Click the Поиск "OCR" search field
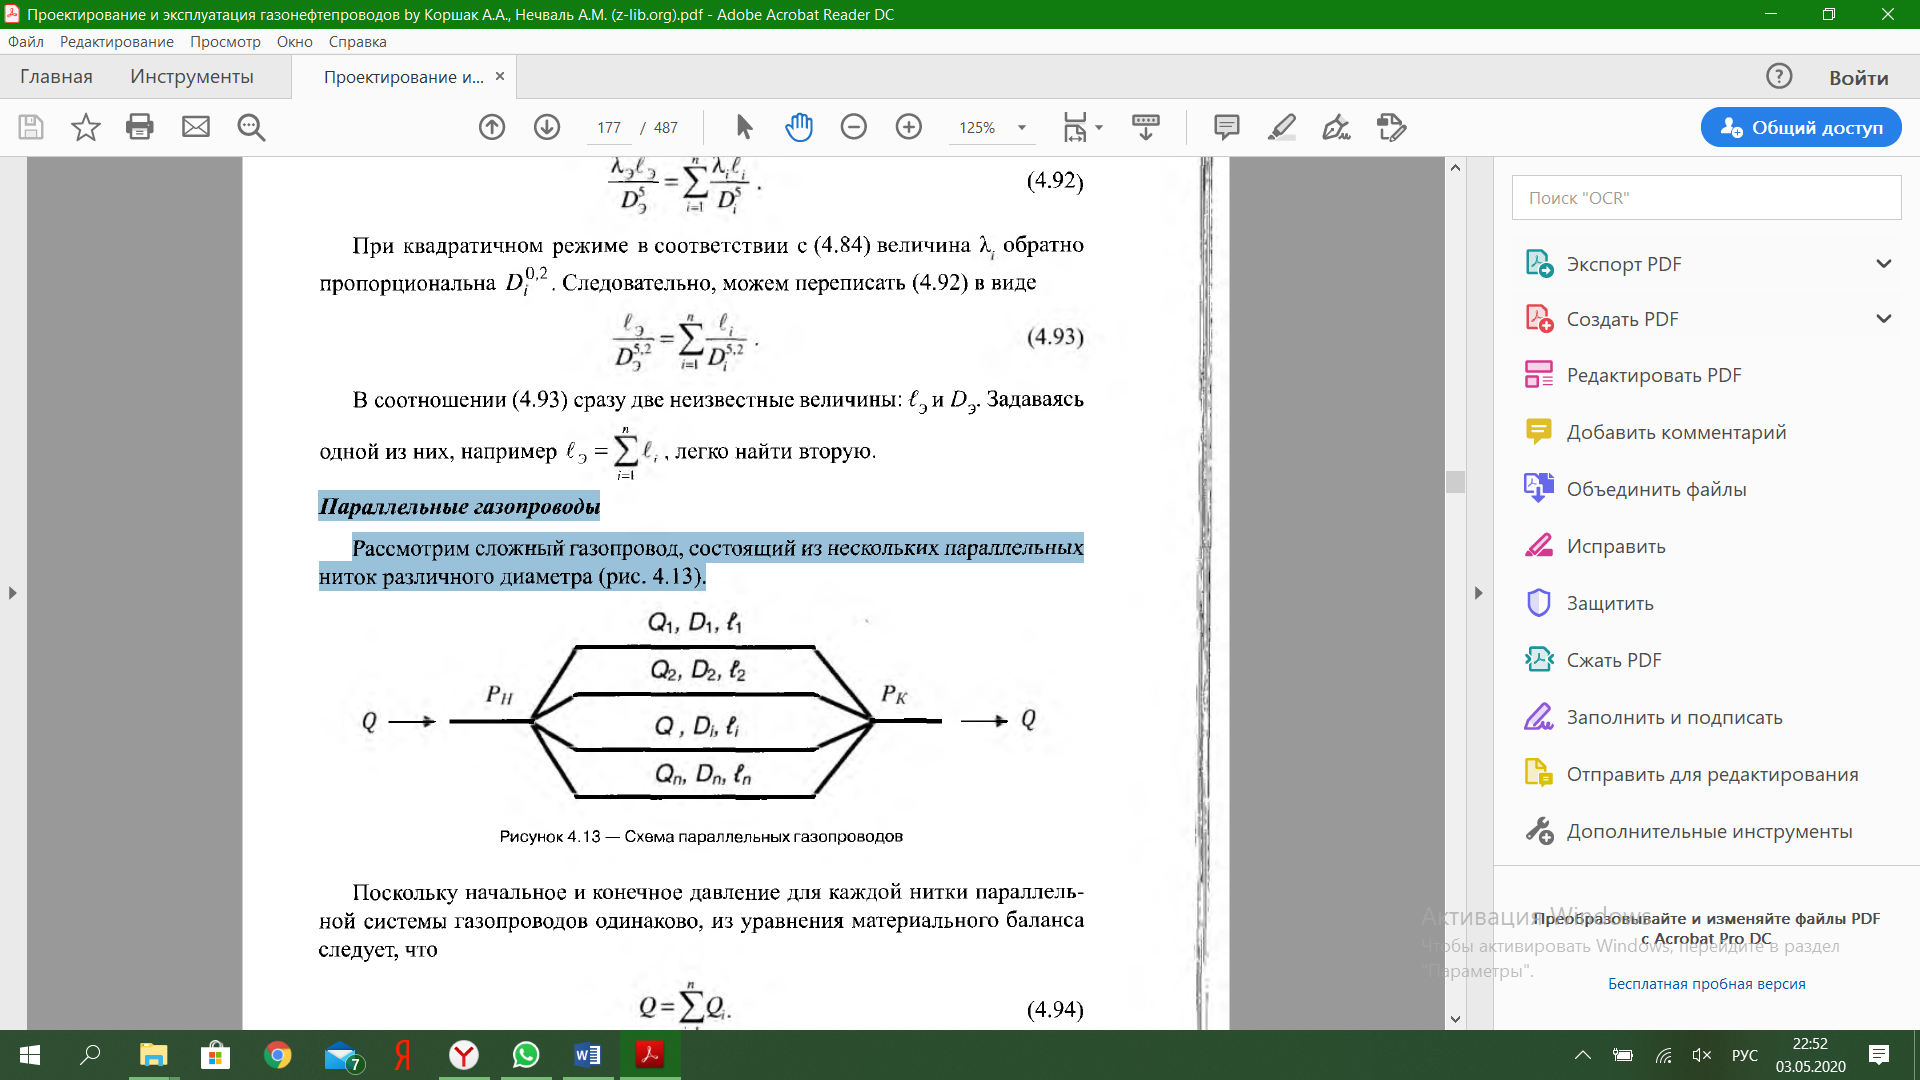This screenshot has height=1080, width=1920. [1706, 198]
